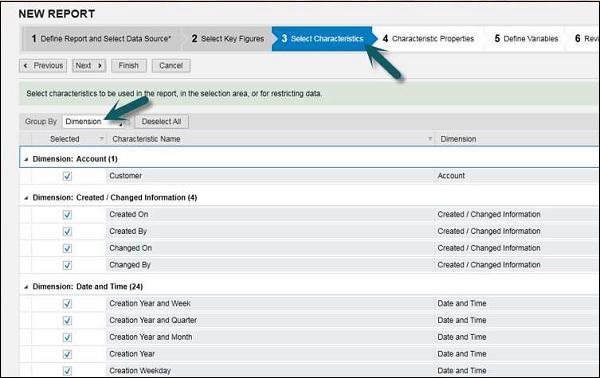Click the Previous button
Viewport: 600px width, 378px height.
(43, 66)
